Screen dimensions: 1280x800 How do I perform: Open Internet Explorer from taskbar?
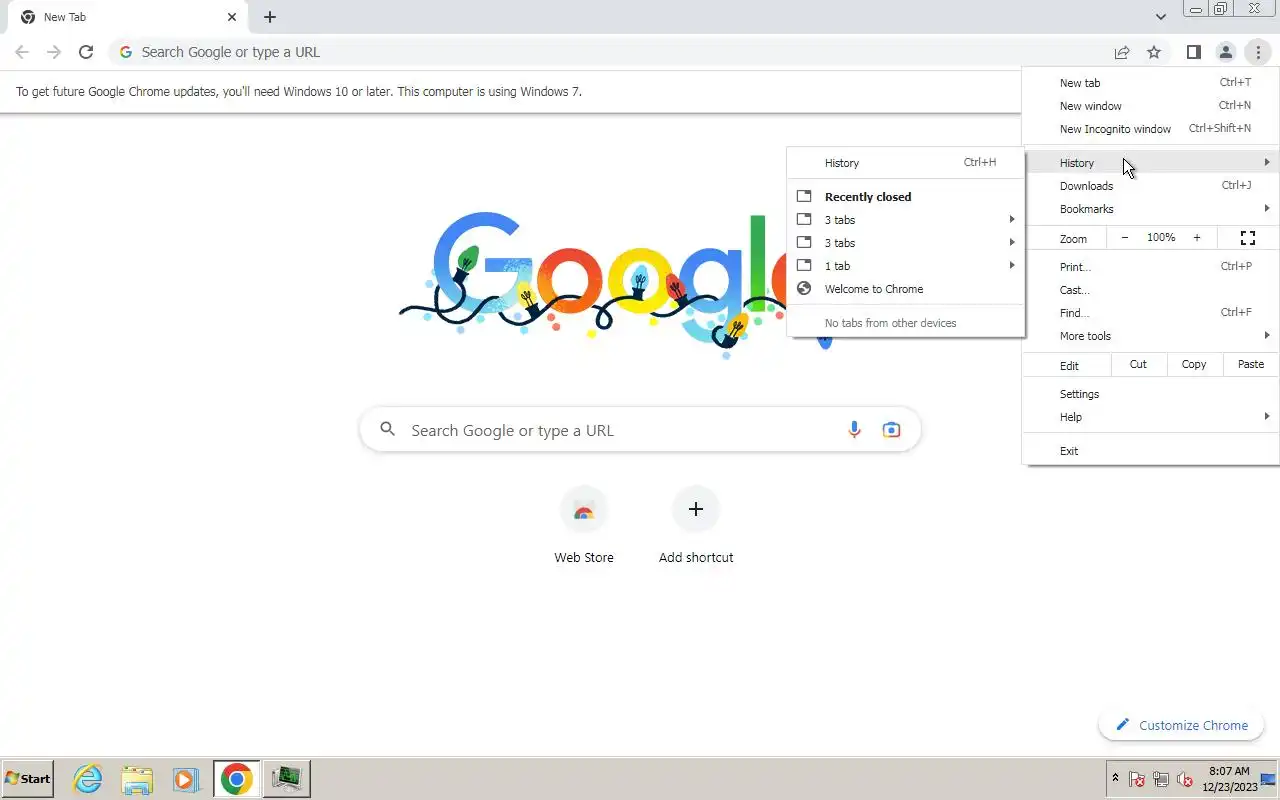(x=88, y=779)
